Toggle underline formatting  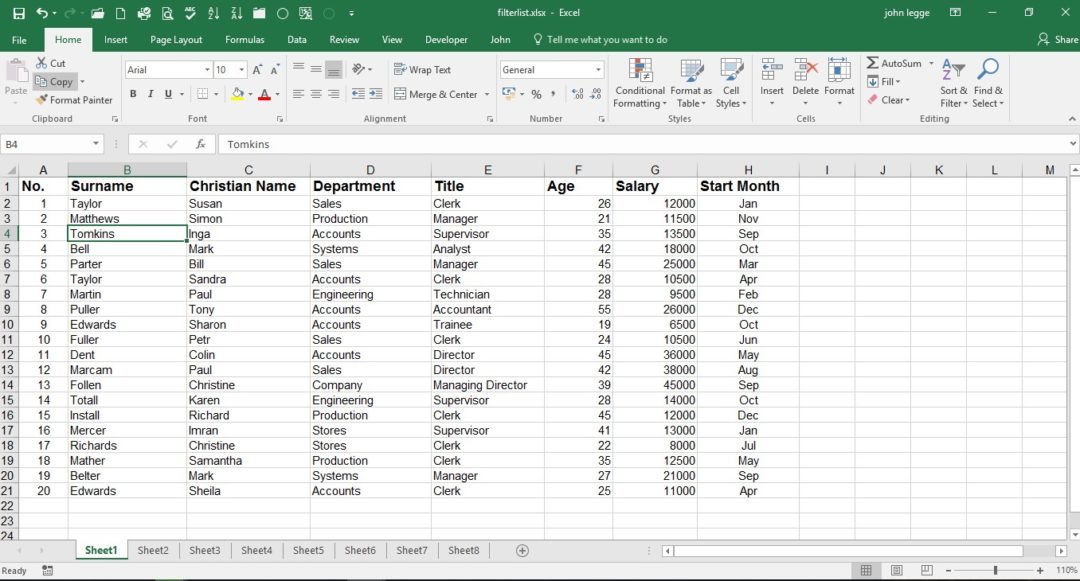pyautogui.click(x=168, y=94)
